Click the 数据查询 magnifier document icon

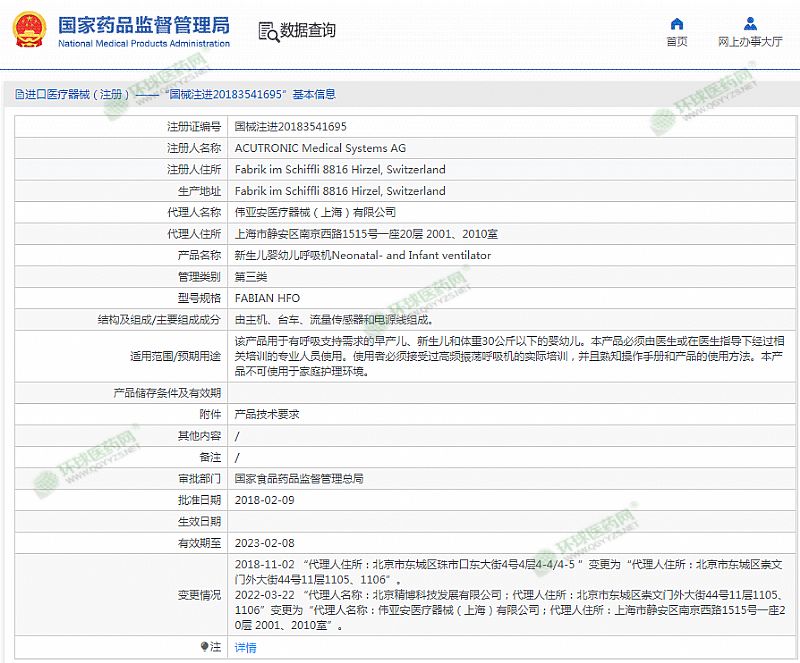[267, 30]
